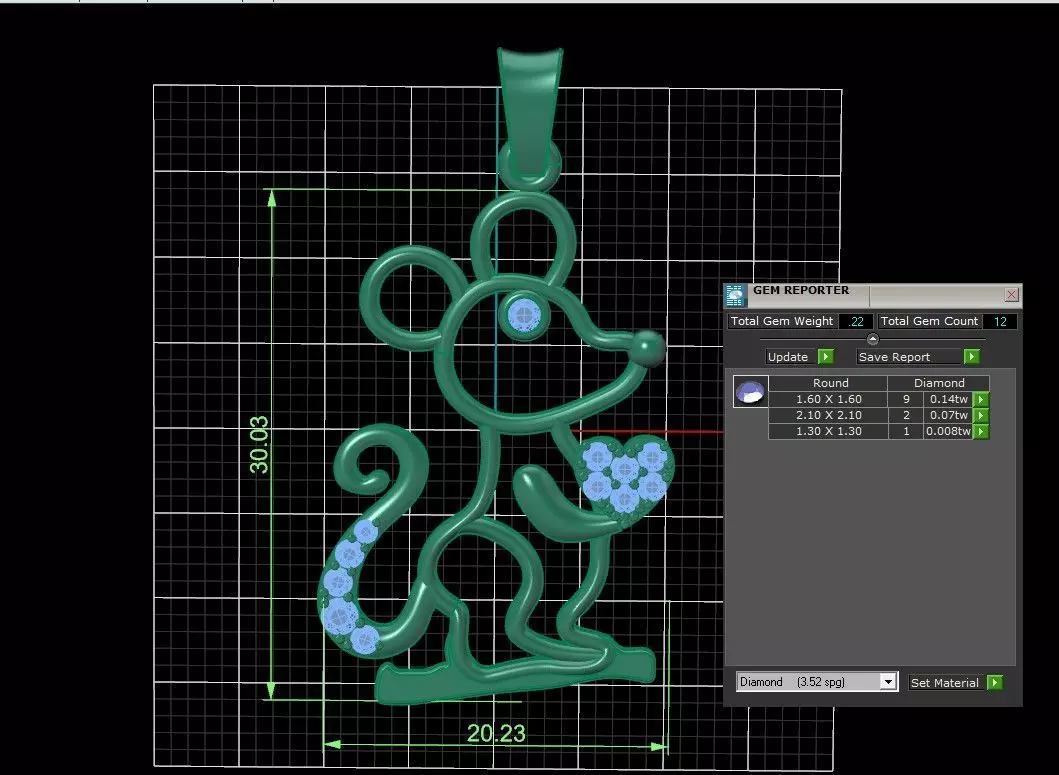
Task: Click the Update label
Action: click(x=787, y=357)
